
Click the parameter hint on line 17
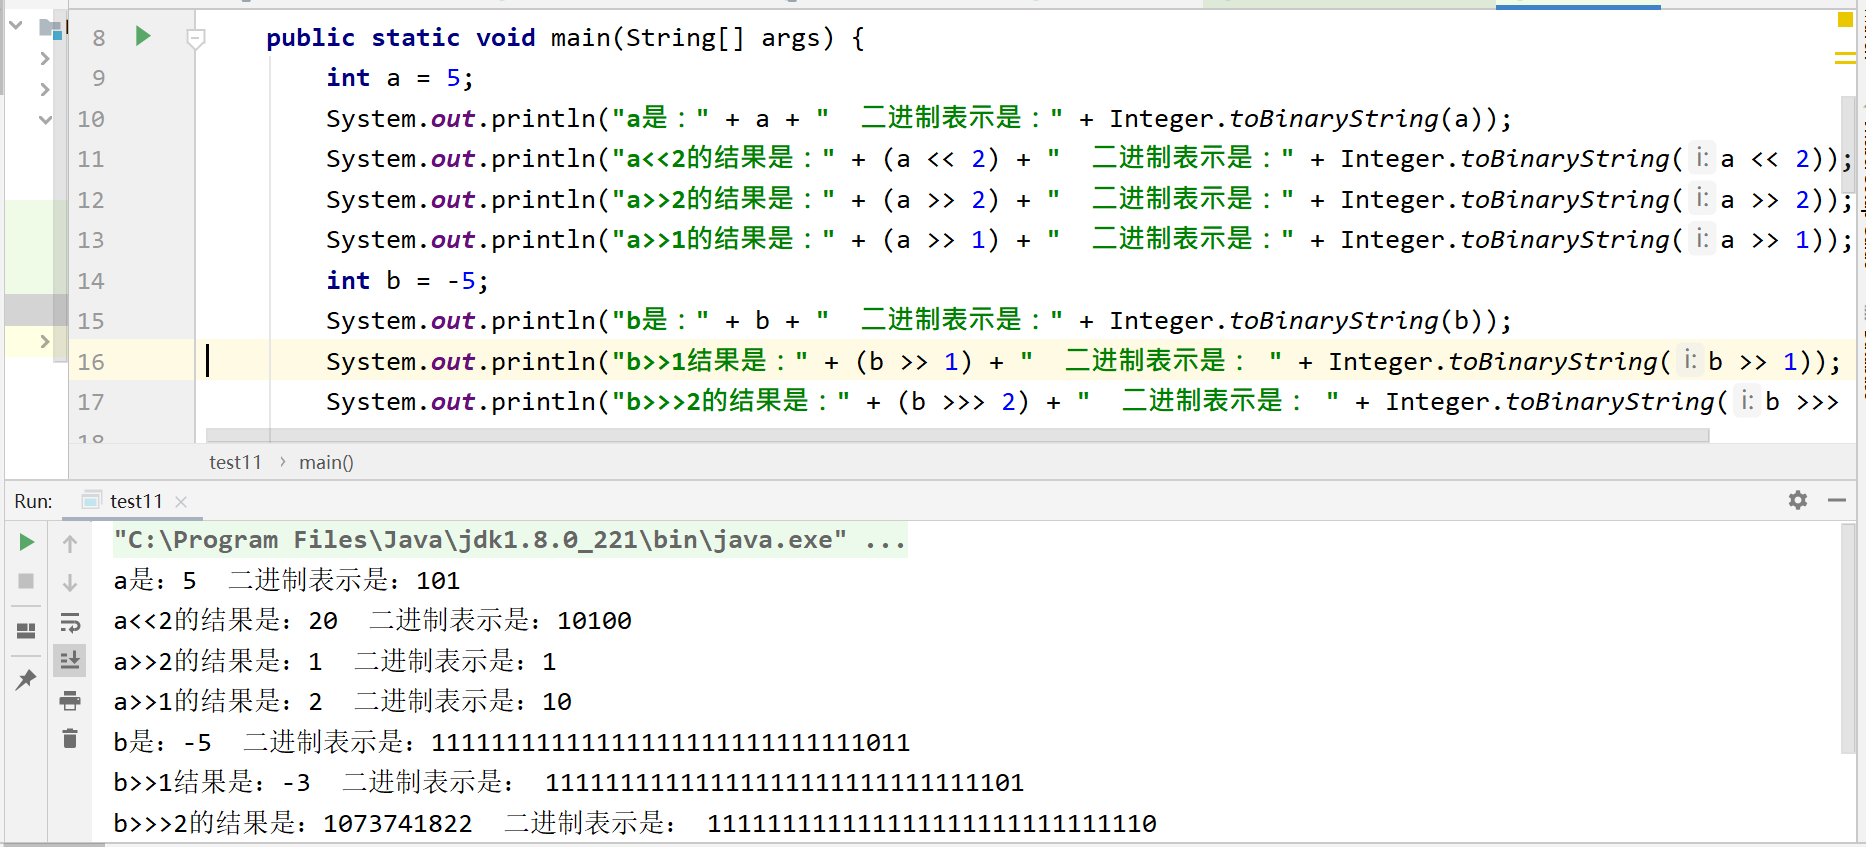click(x=1747, y=401)
